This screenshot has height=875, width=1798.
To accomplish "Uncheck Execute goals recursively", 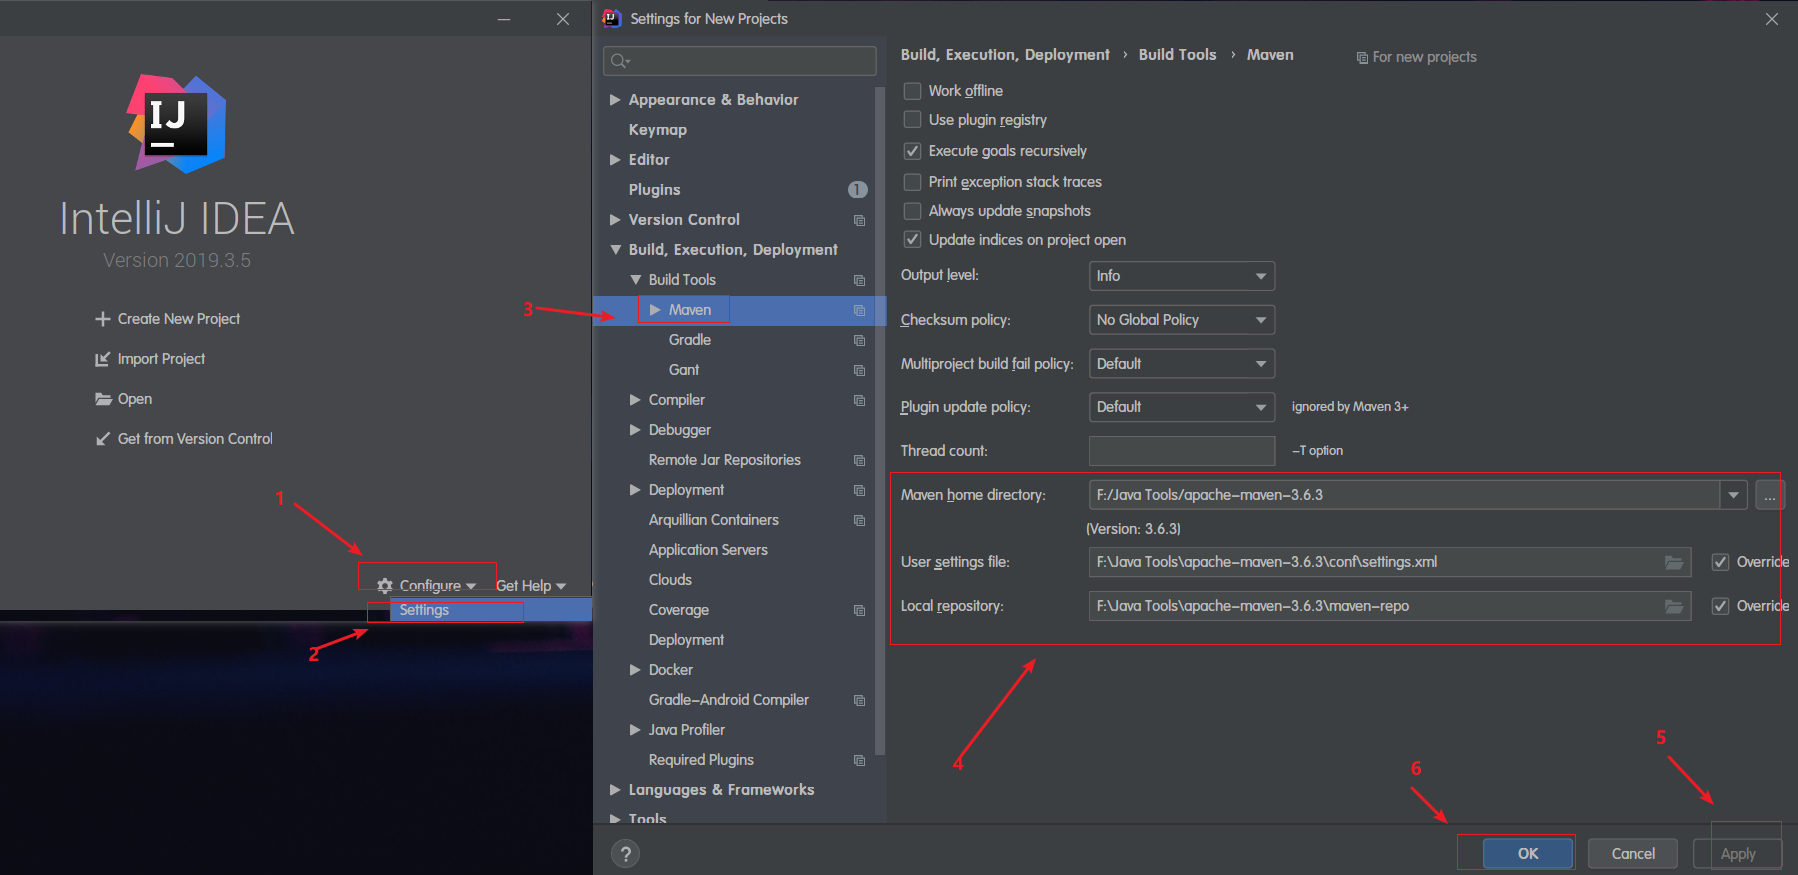I will click(x=912, y=151).
